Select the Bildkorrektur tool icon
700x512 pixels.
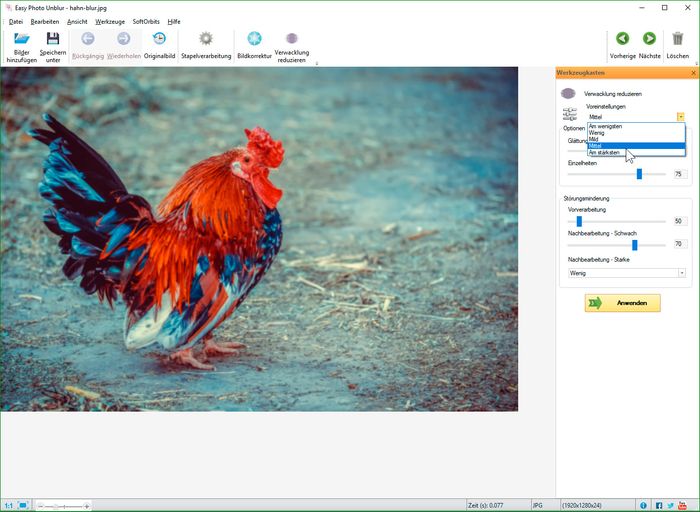254,39
